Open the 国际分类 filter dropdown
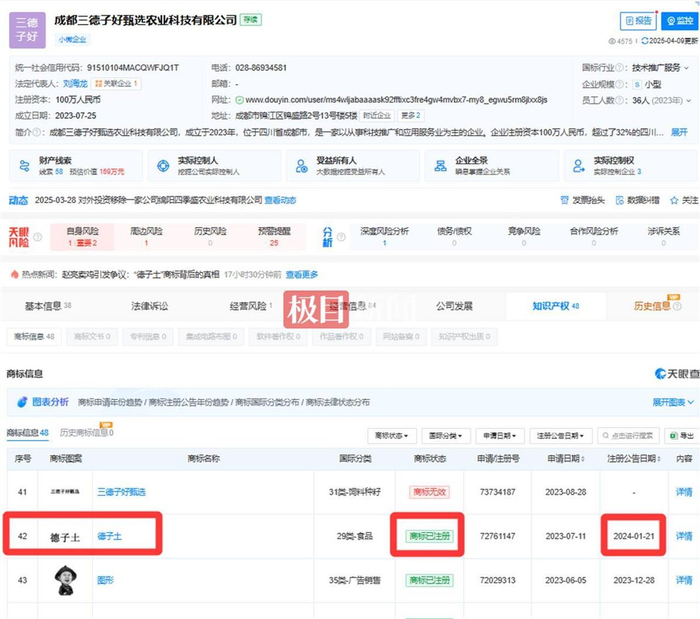Screen dimensions: 700x619 [446, 436]
